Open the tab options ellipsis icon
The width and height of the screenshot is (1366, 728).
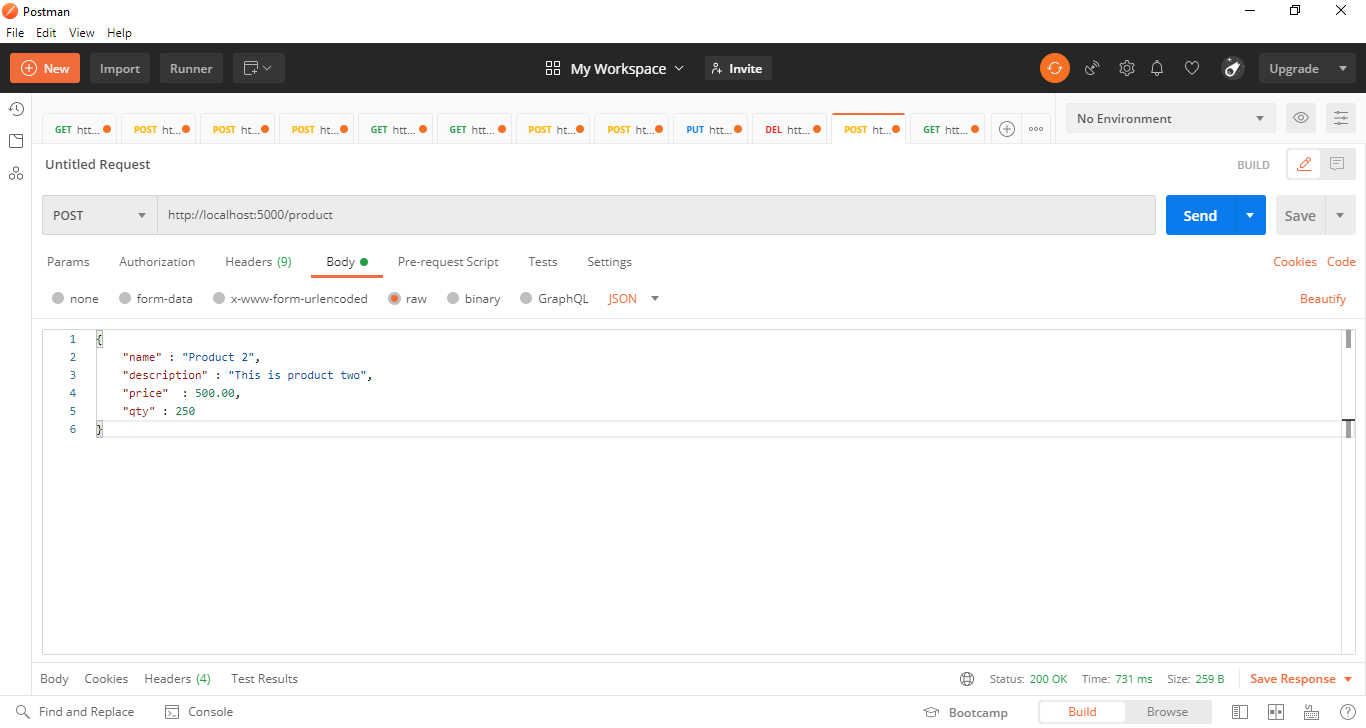[x=1036, y=129]
